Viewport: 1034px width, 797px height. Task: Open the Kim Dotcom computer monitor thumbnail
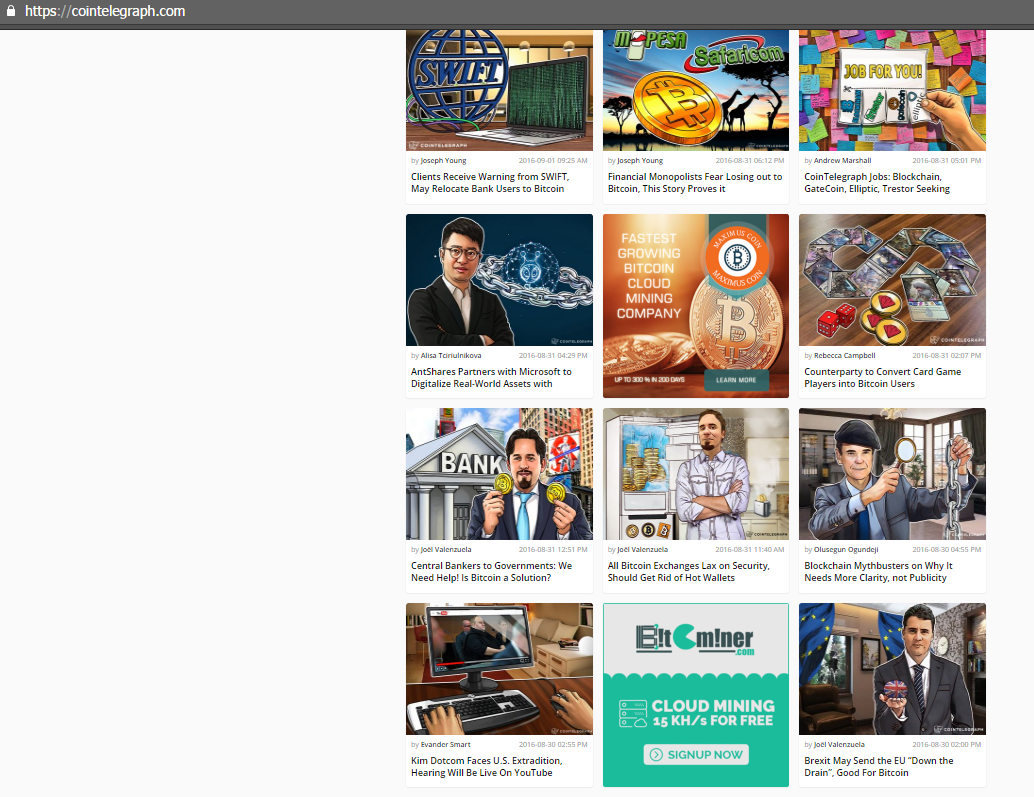point(499,668)
